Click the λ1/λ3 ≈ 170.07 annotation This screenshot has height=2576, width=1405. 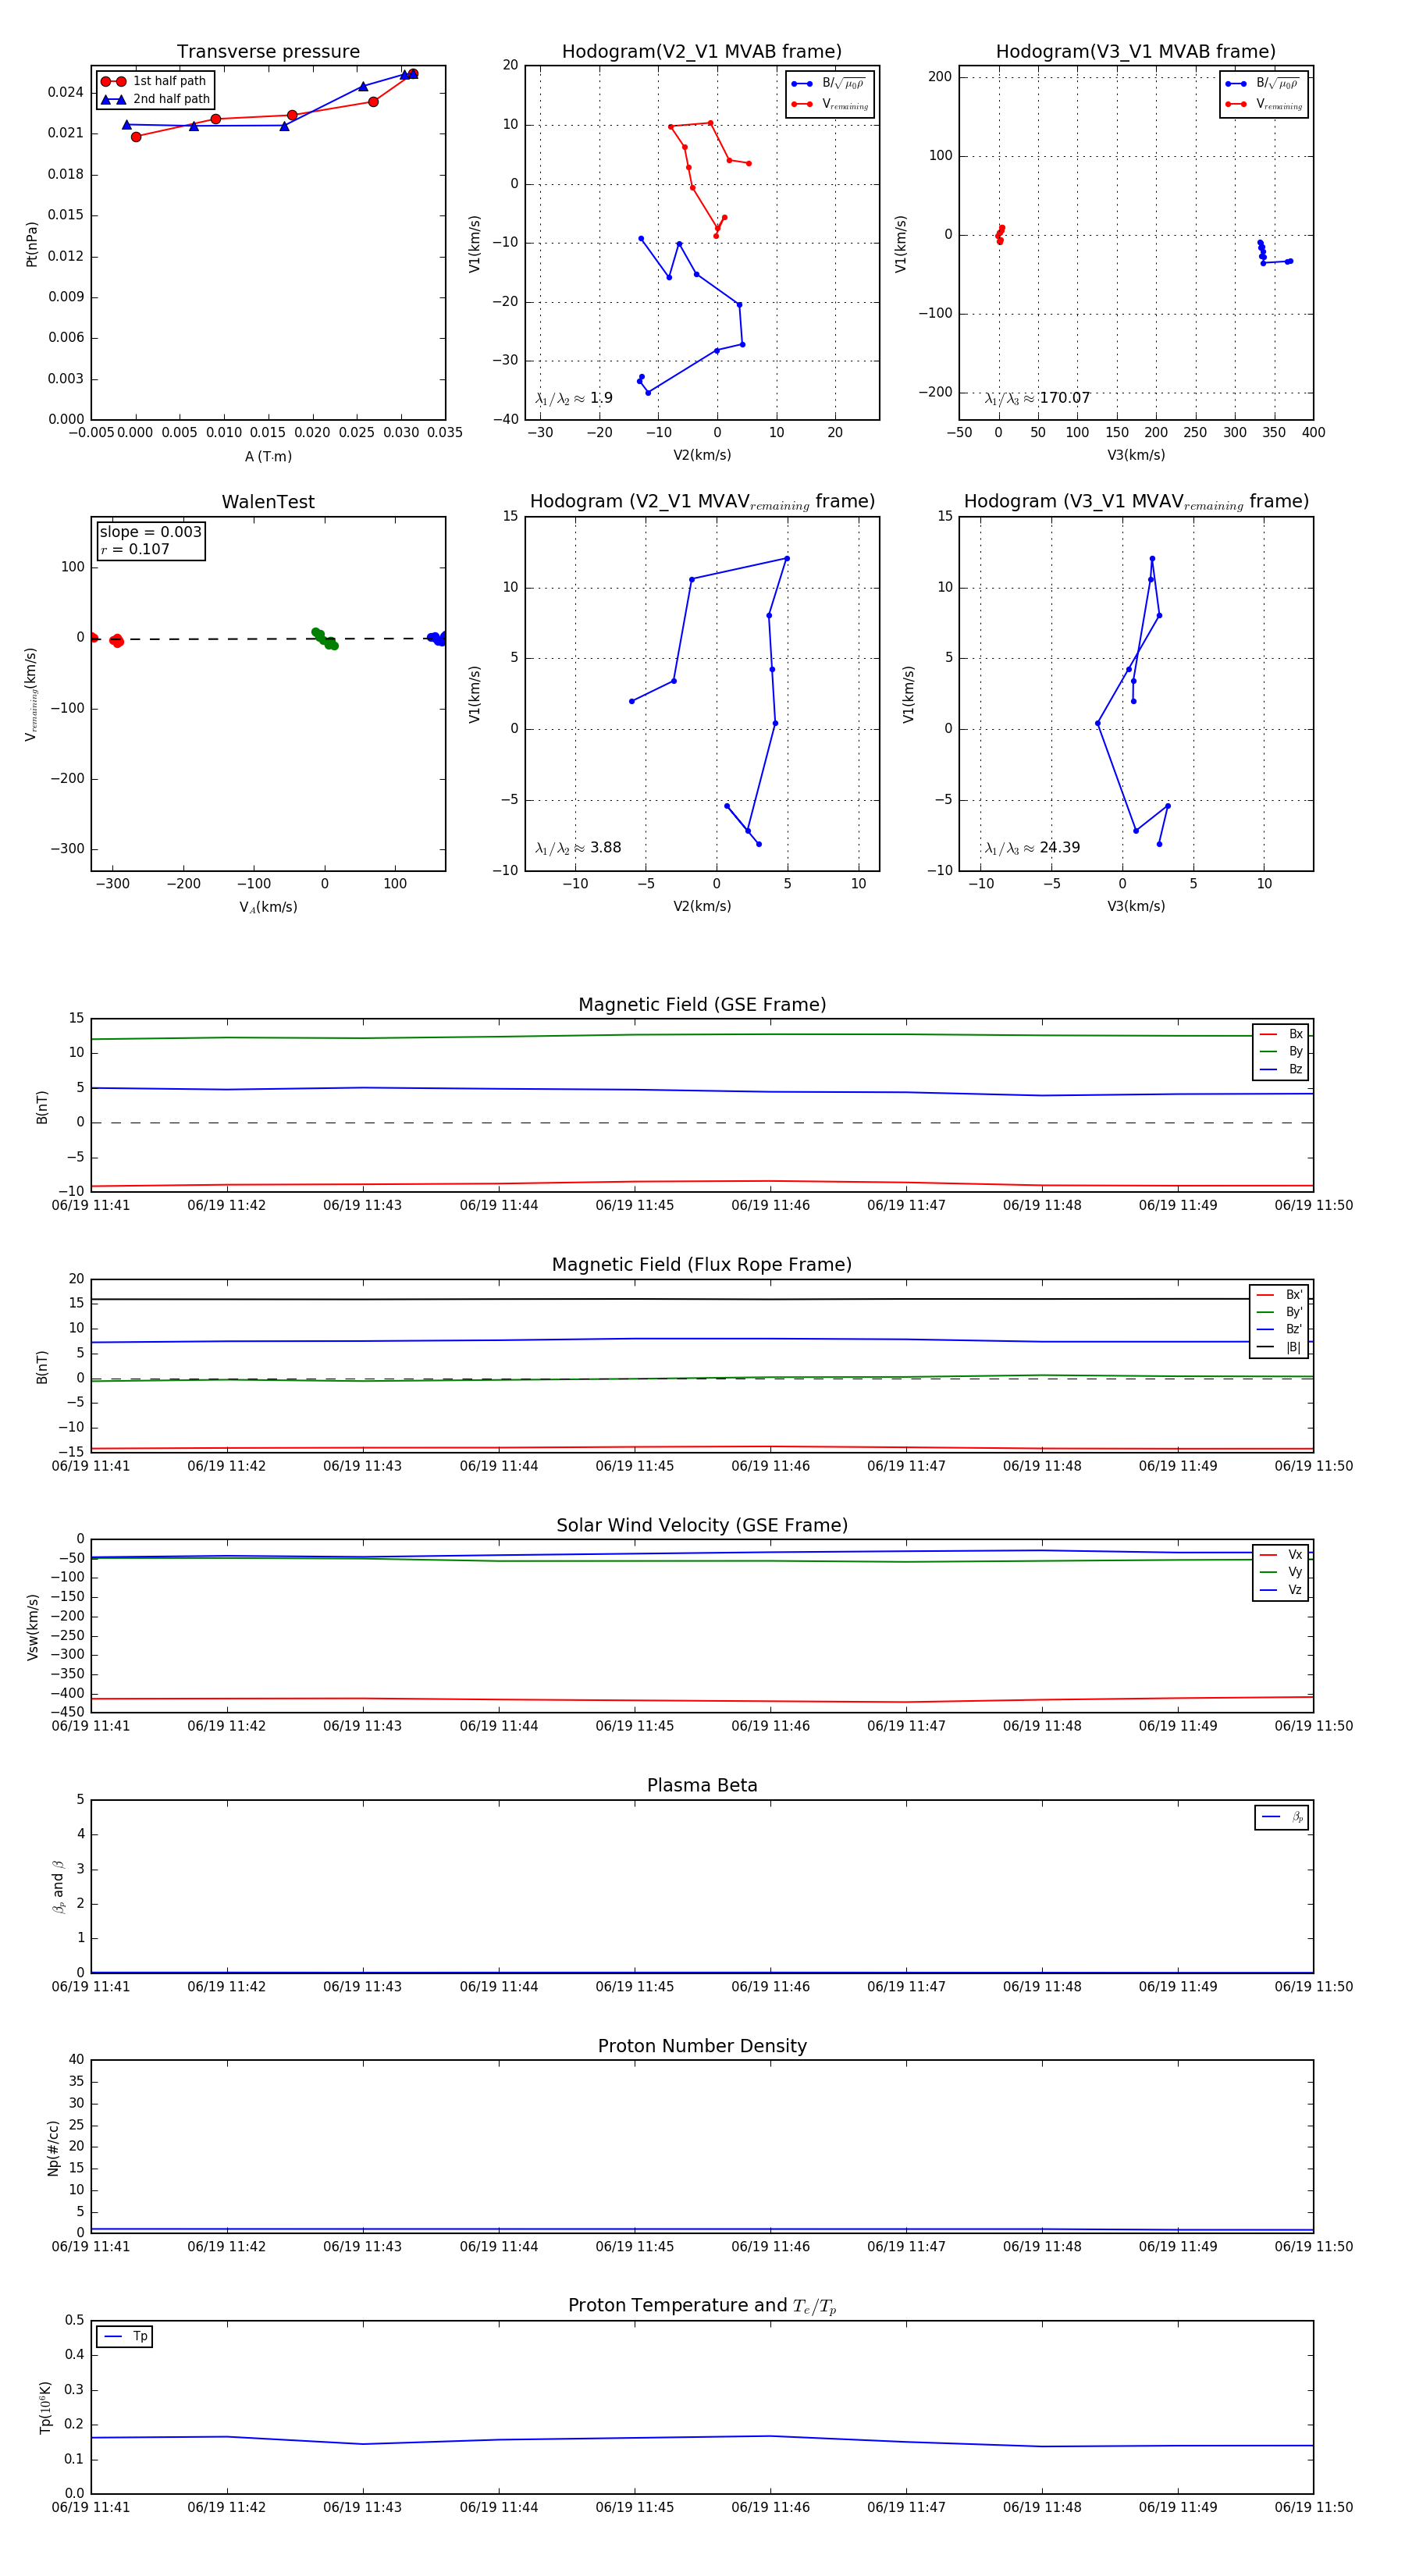coord(1037,398)
